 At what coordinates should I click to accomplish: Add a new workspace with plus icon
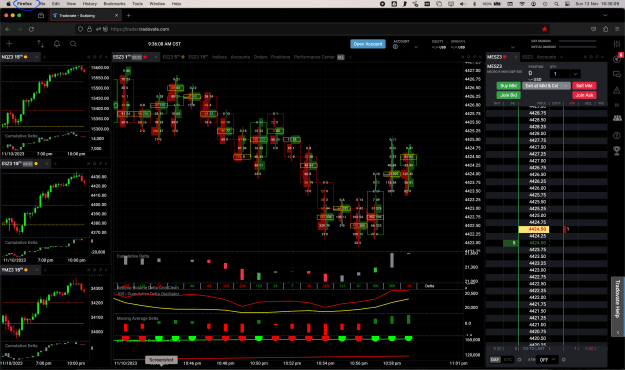(x=9, y=44)
